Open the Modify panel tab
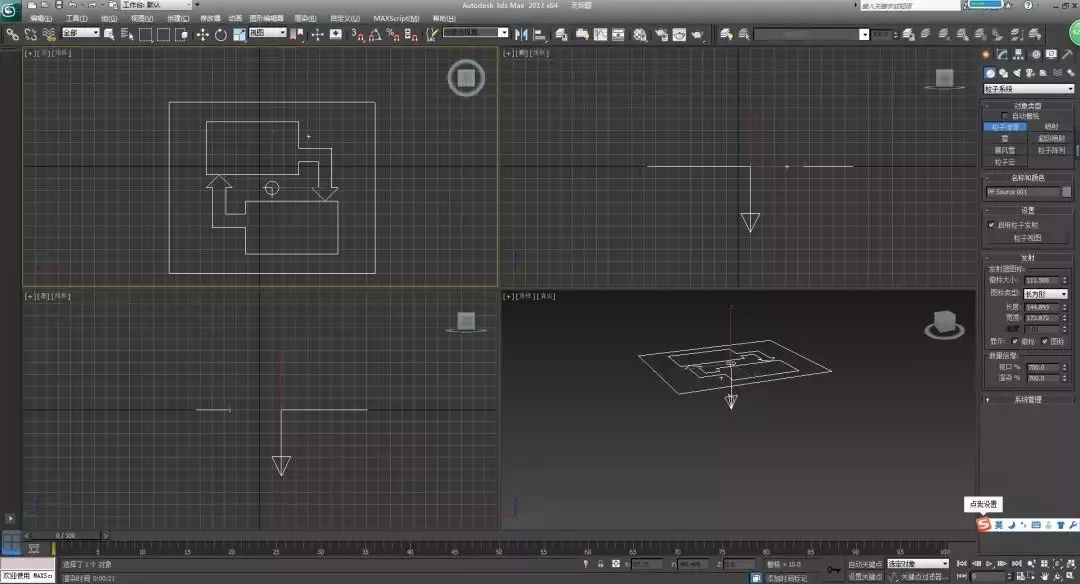 [x=1002, y=54]
